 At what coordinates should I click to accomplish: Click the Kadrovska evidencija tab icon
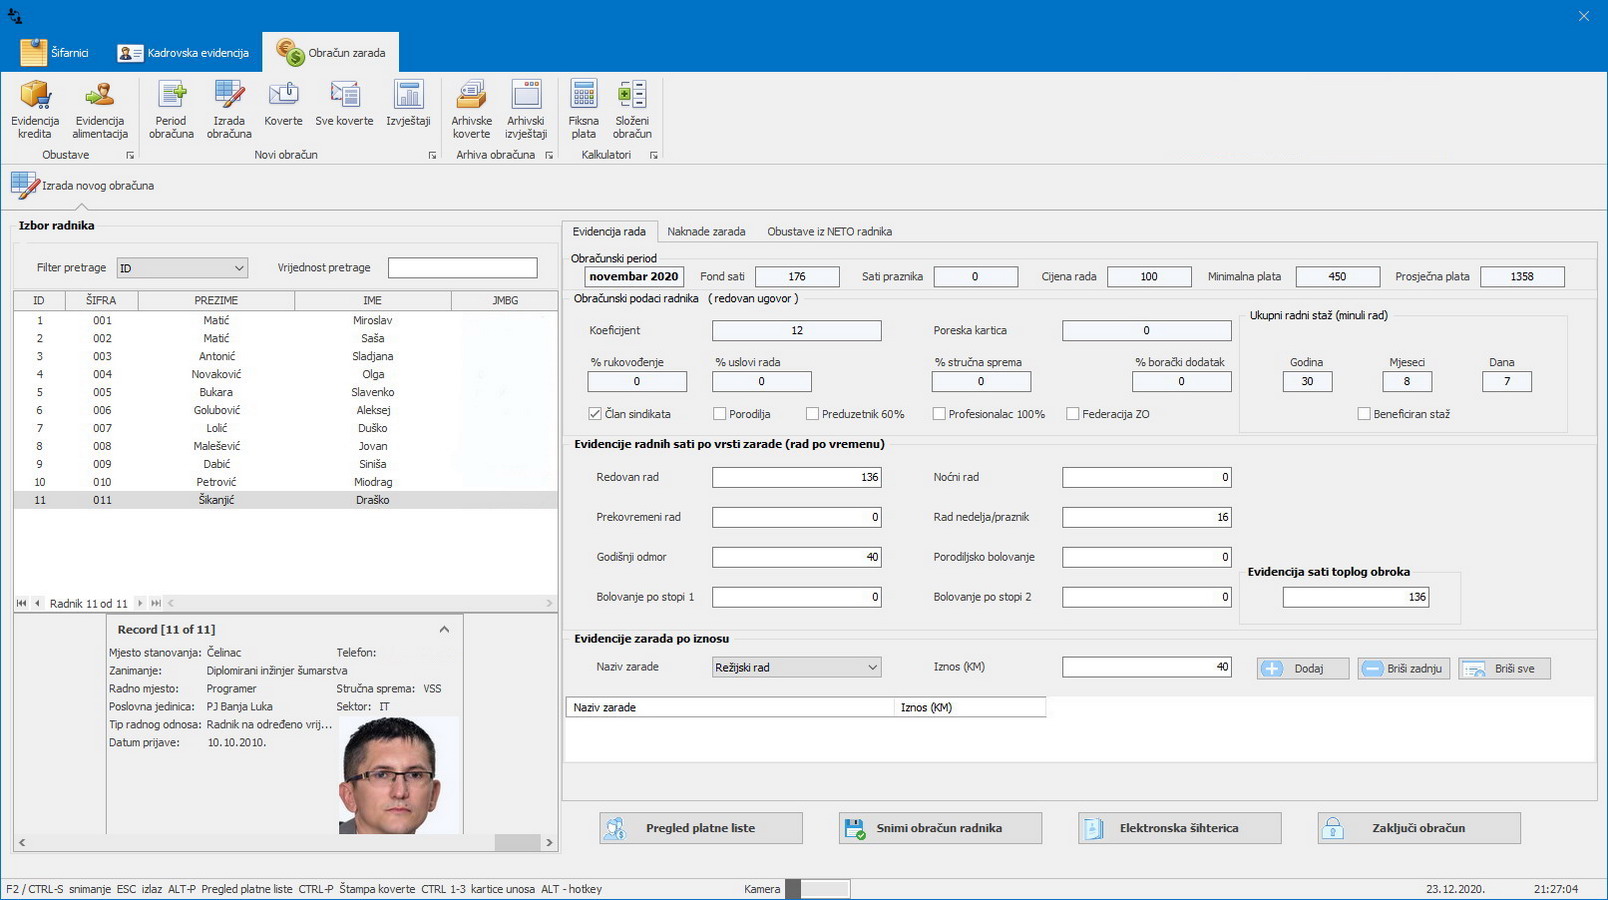click(x=130, y=53)
